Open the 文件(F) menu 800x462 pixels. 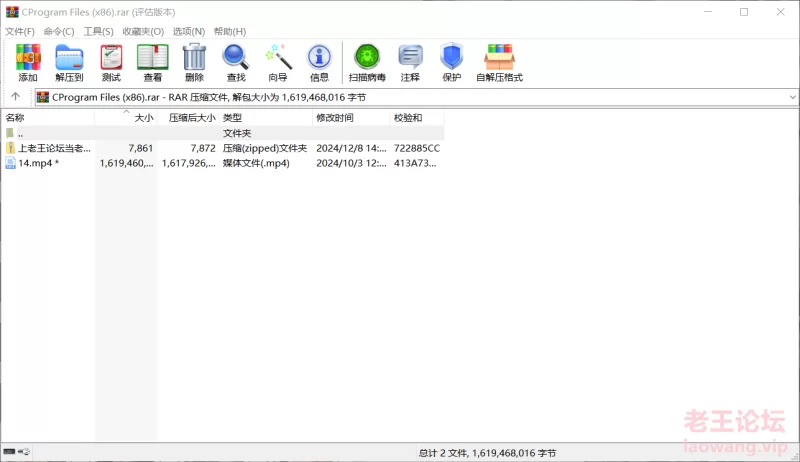tap(20, 32)
